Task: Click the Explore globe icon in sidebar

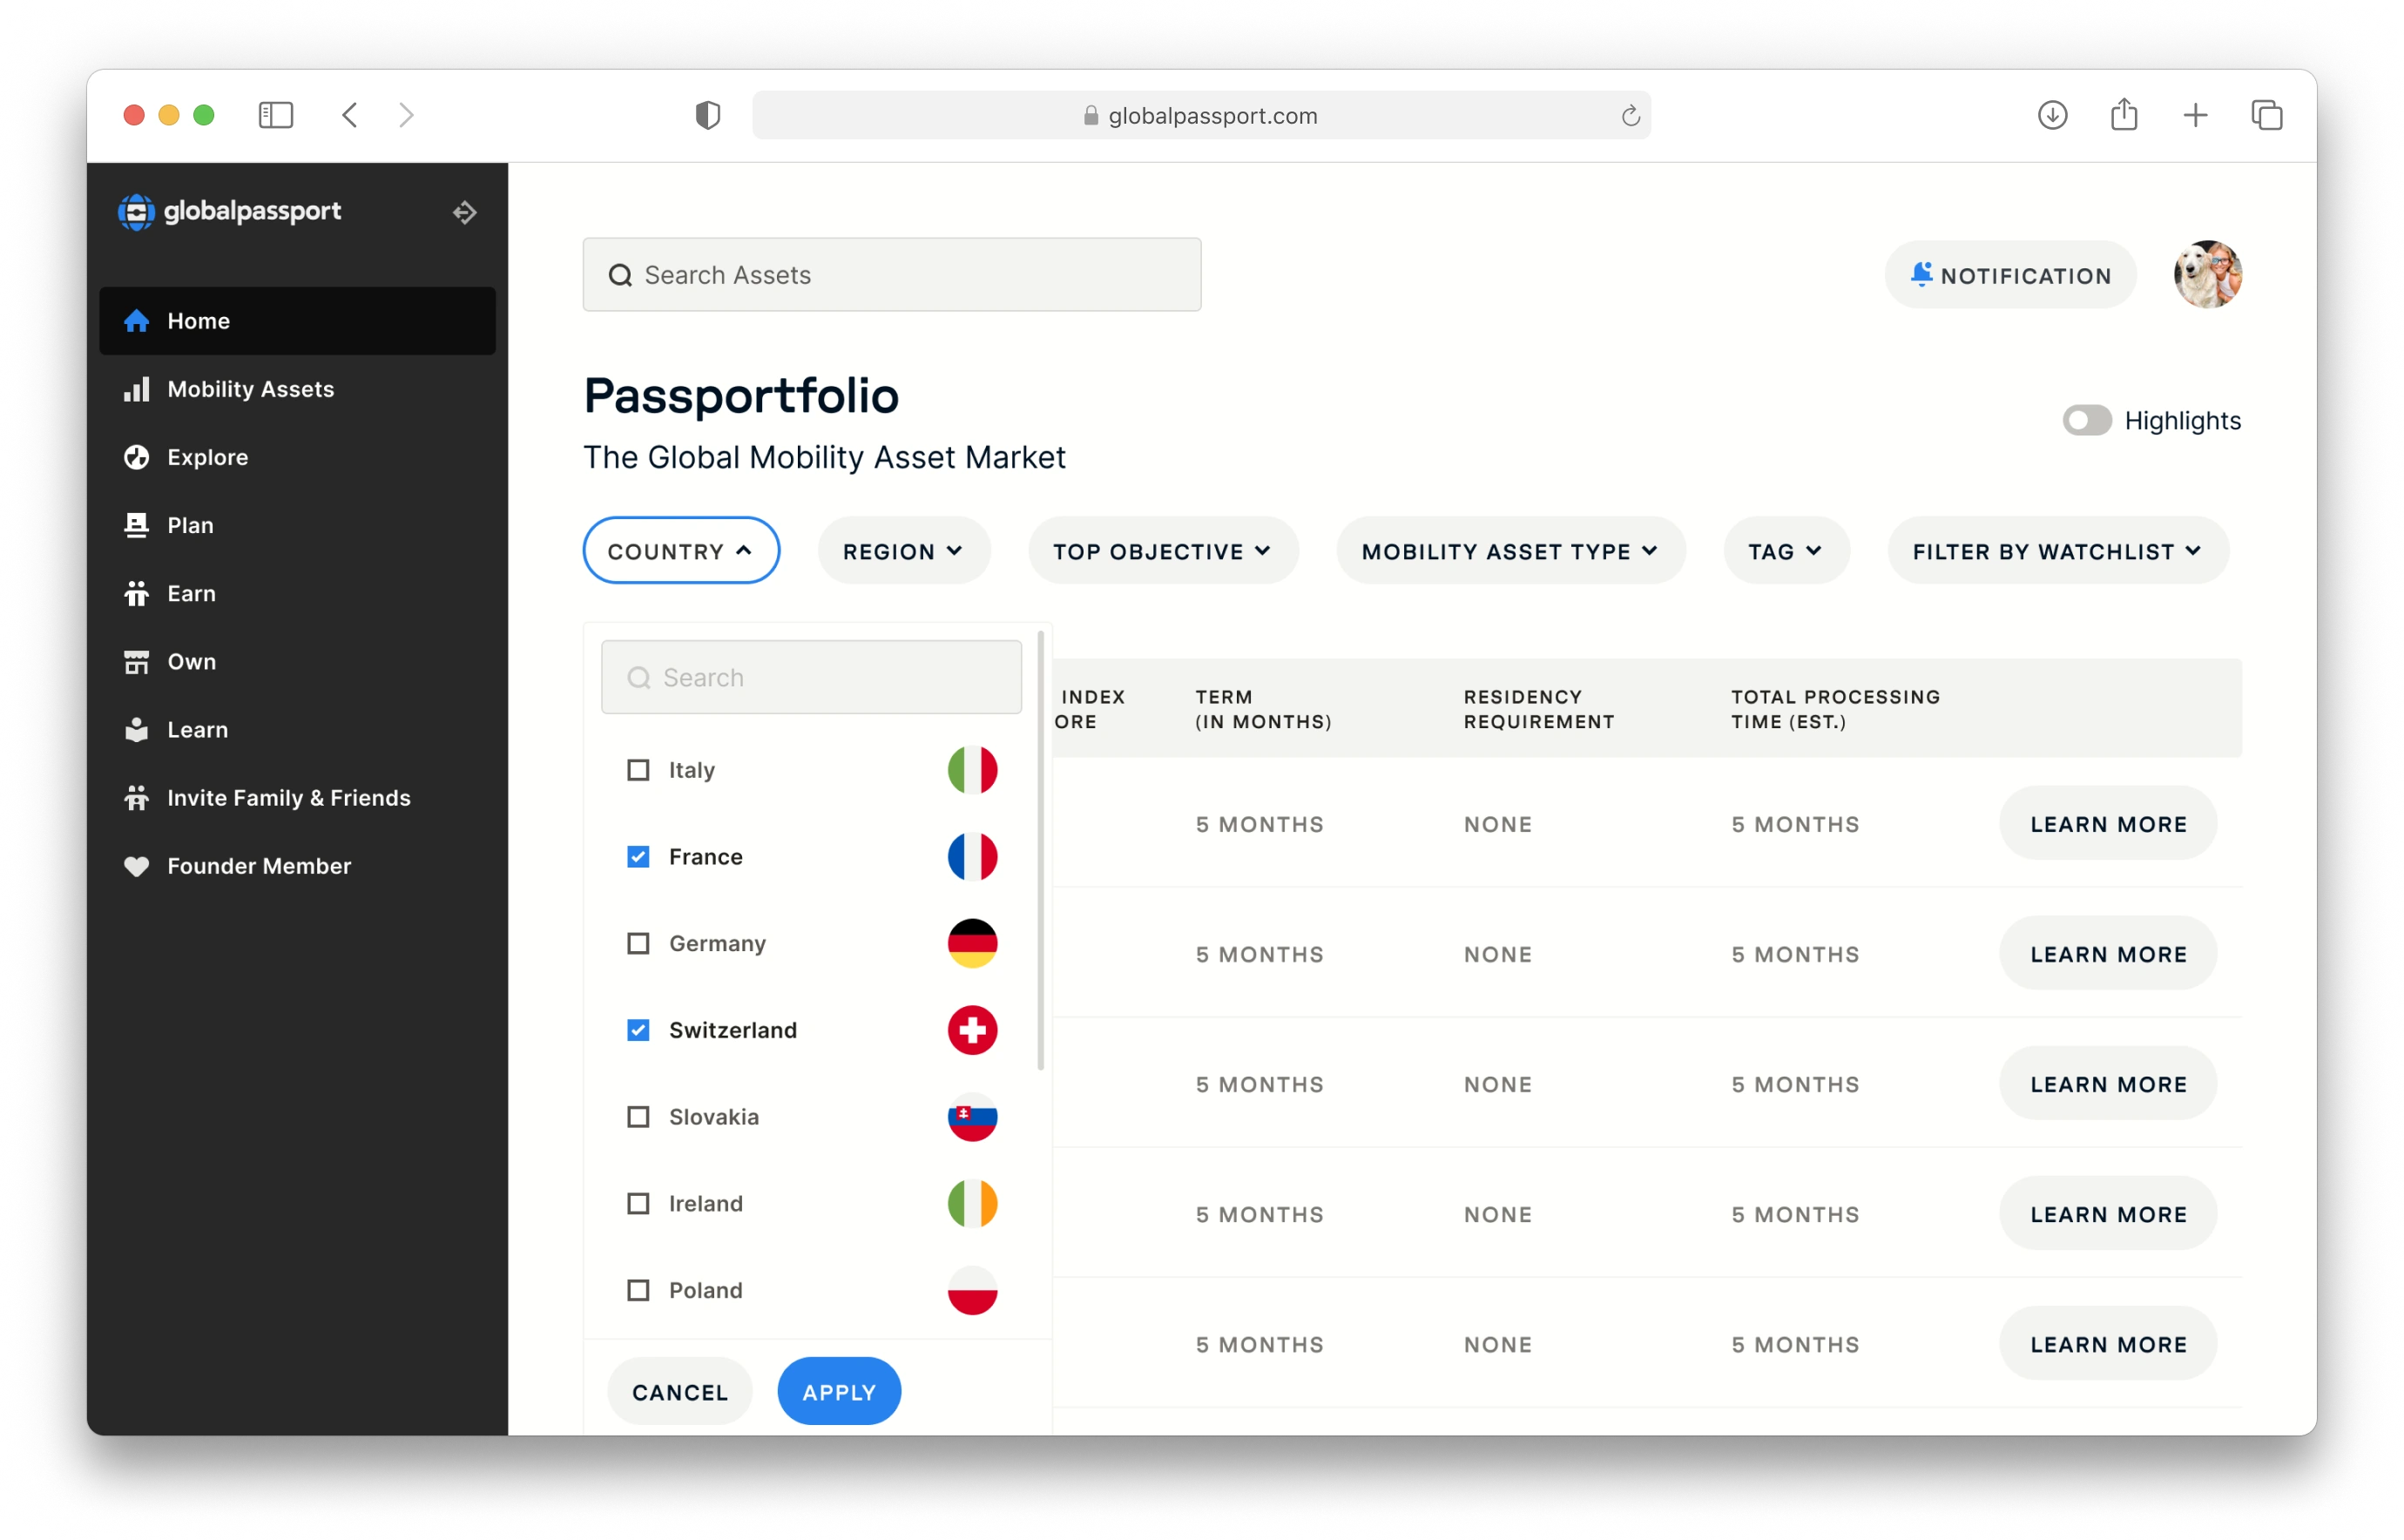Action: click(137, 457)
